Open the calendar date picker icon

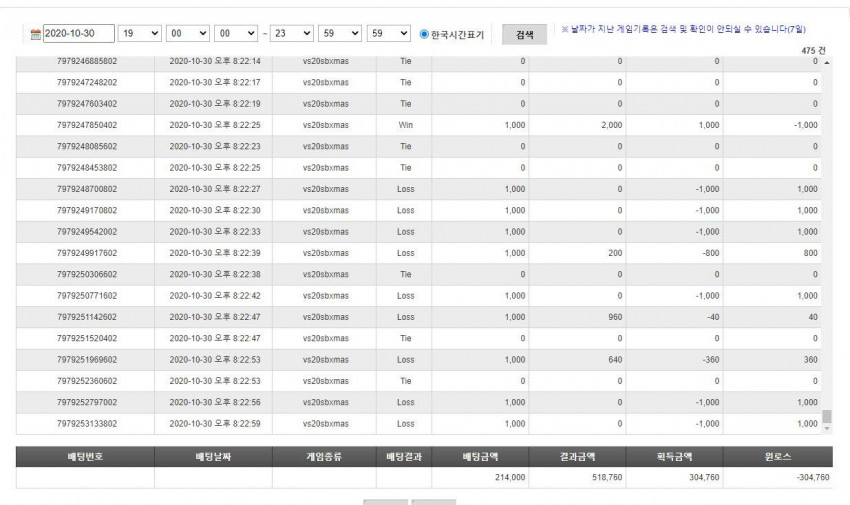coord(36,34)
